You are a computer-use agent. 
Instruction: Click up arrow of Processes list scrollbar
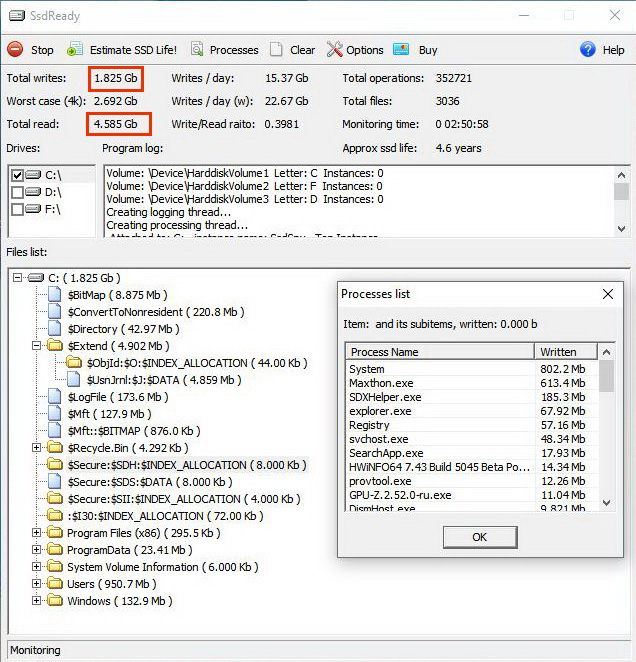606,352
